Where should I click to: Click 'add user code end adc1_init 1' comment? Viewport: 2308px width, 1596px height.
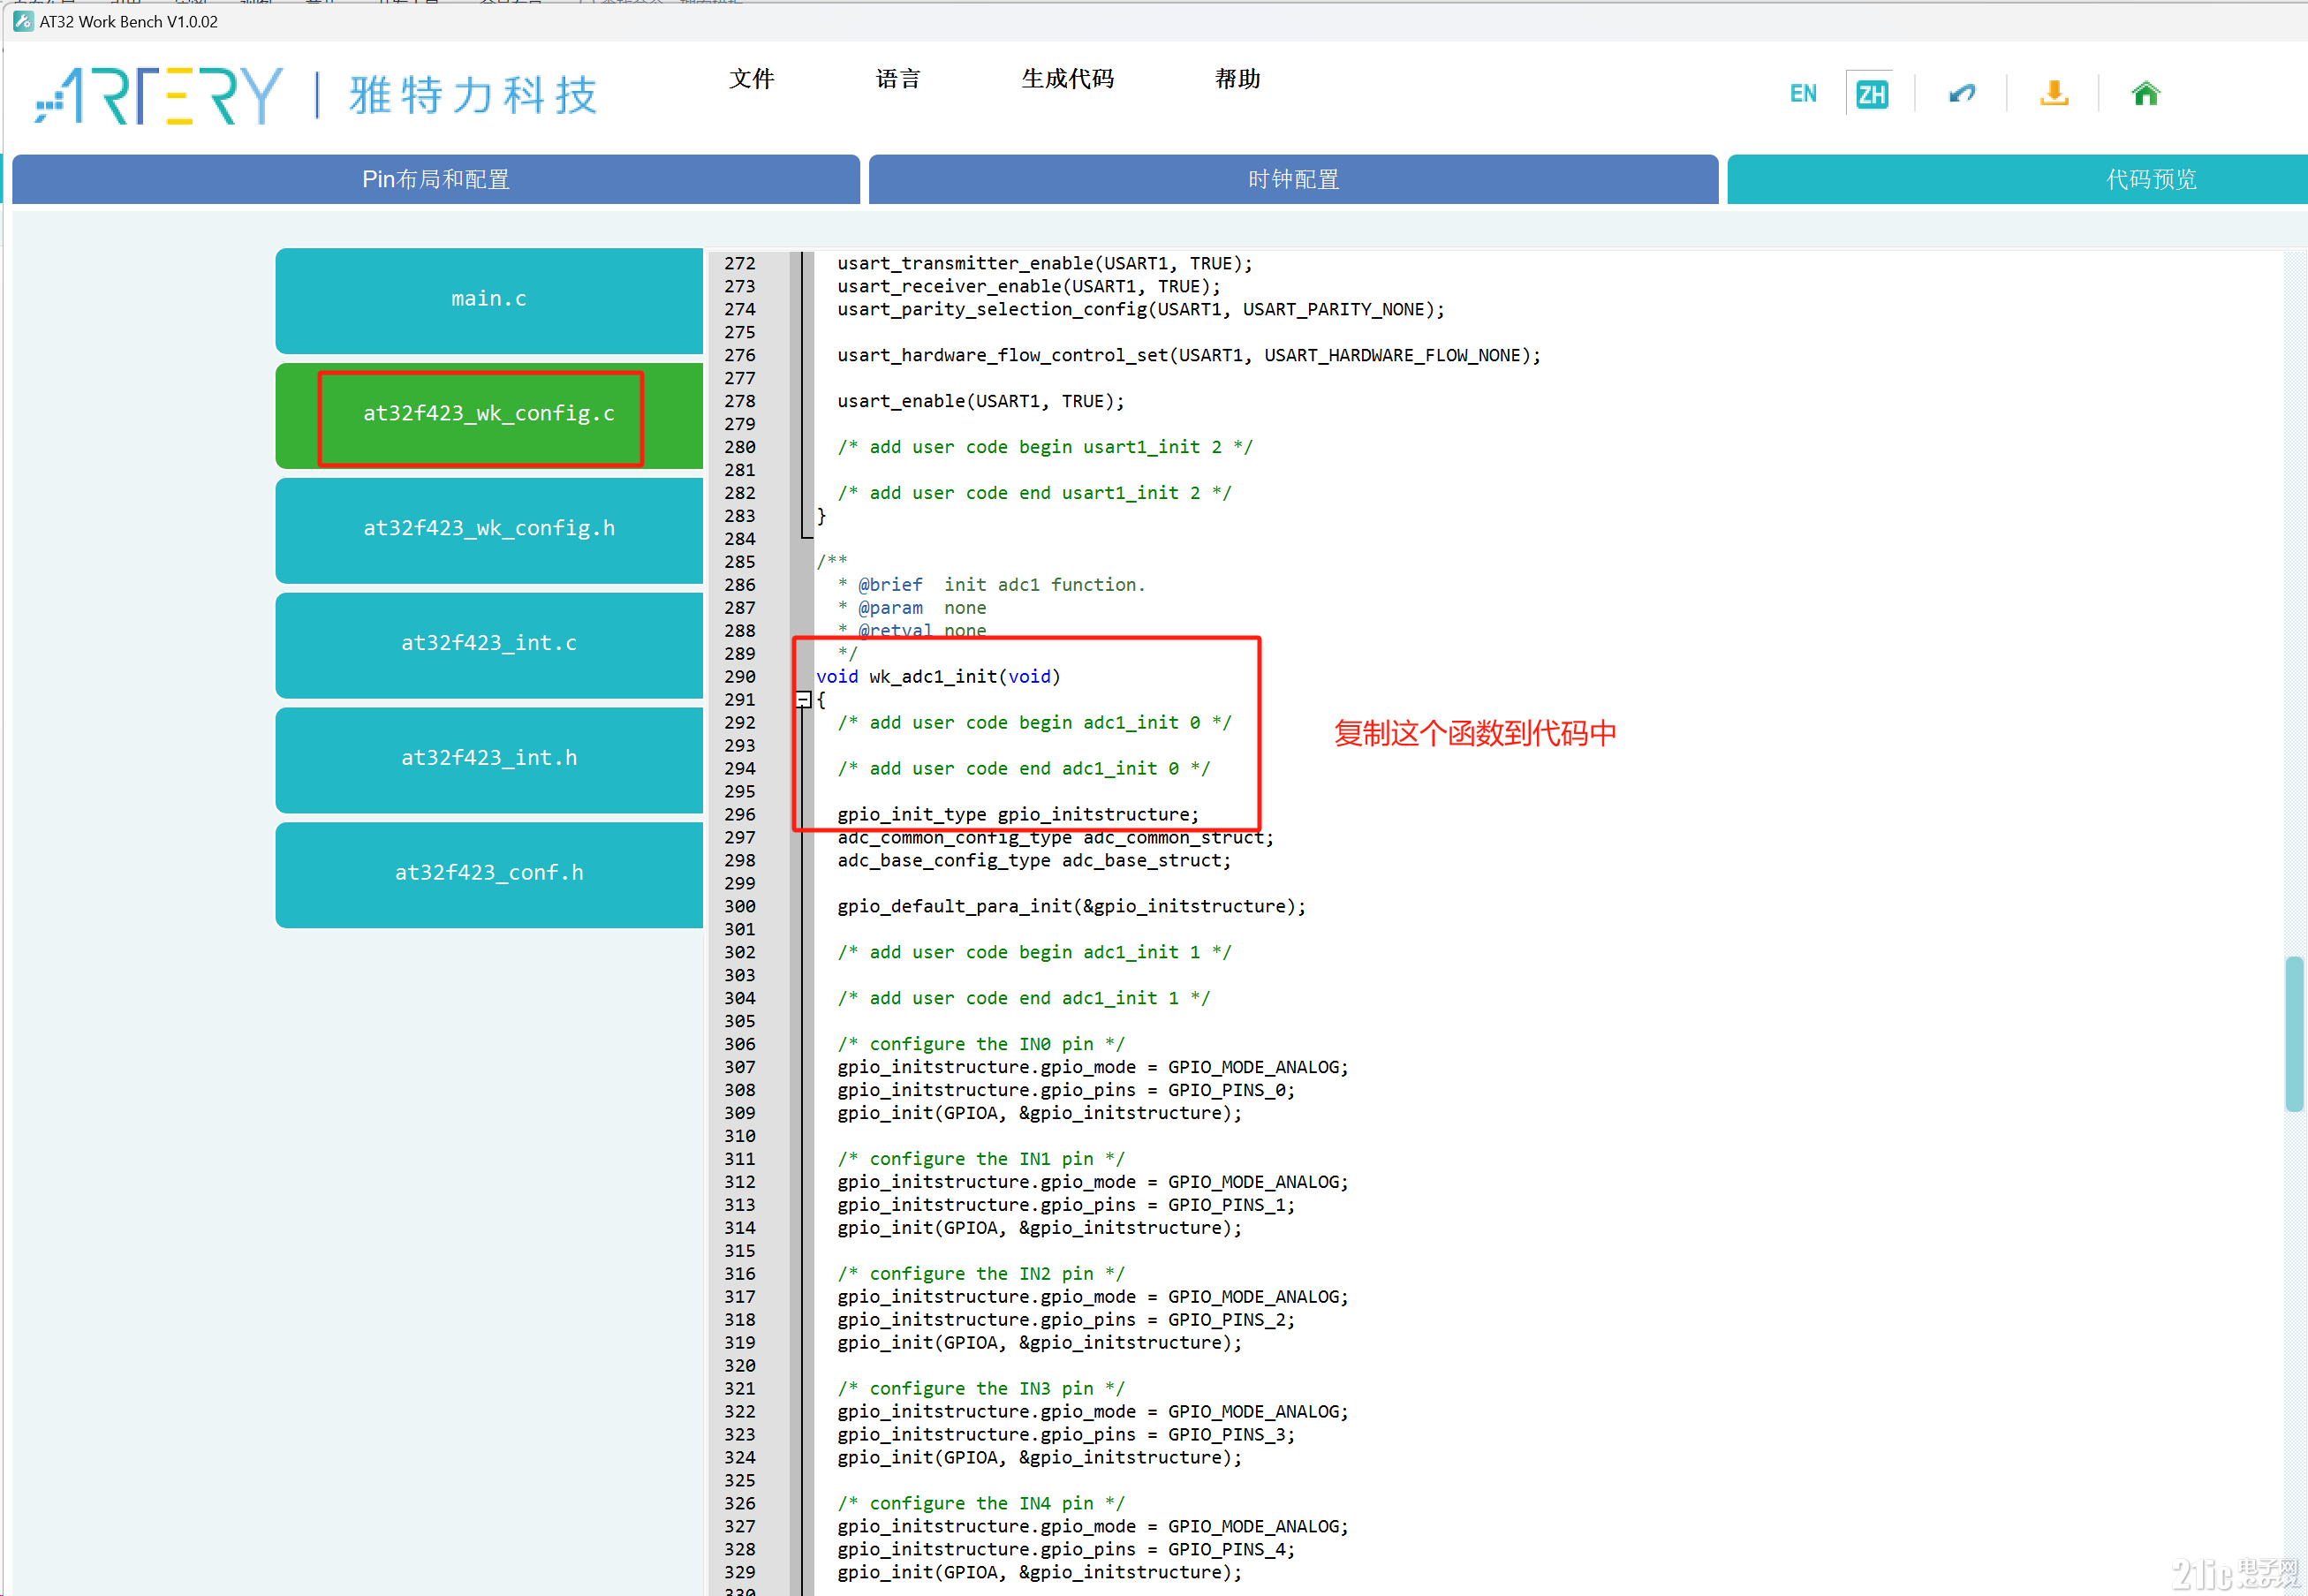pos(1023,998)
